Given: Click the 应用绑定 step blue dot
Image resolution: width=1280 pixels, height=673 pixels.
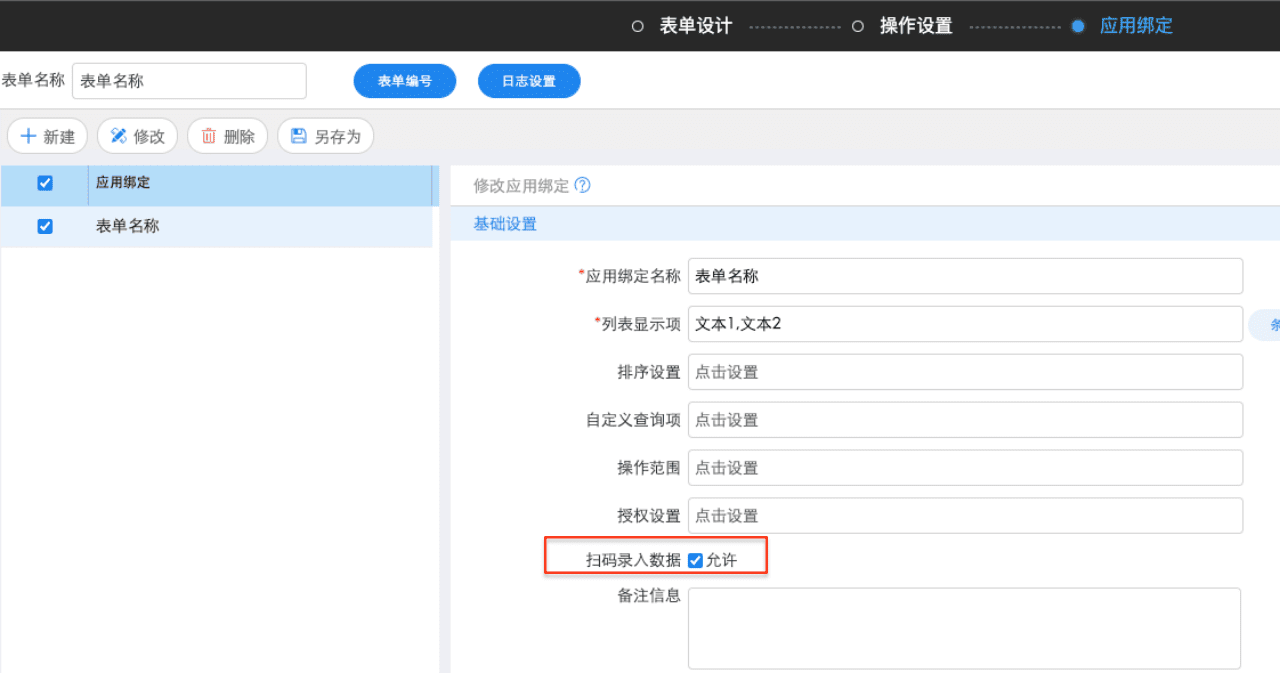Looking at the screenshot, I should pos(1078,27).
